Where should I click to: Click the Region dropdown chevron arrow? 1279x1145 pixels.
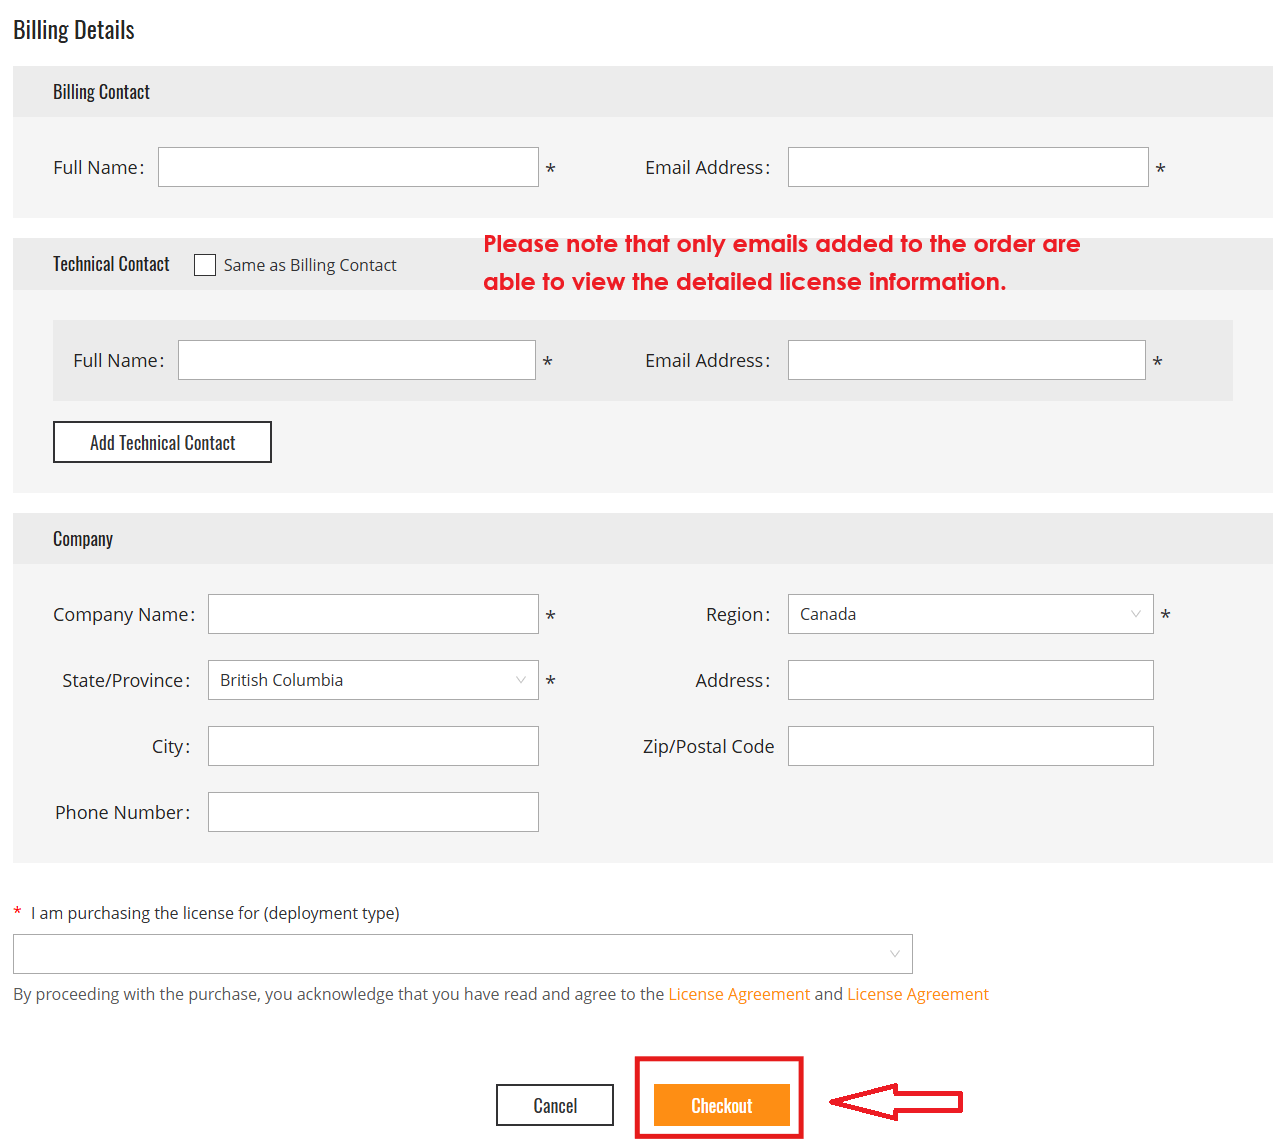click(1135, 613)
